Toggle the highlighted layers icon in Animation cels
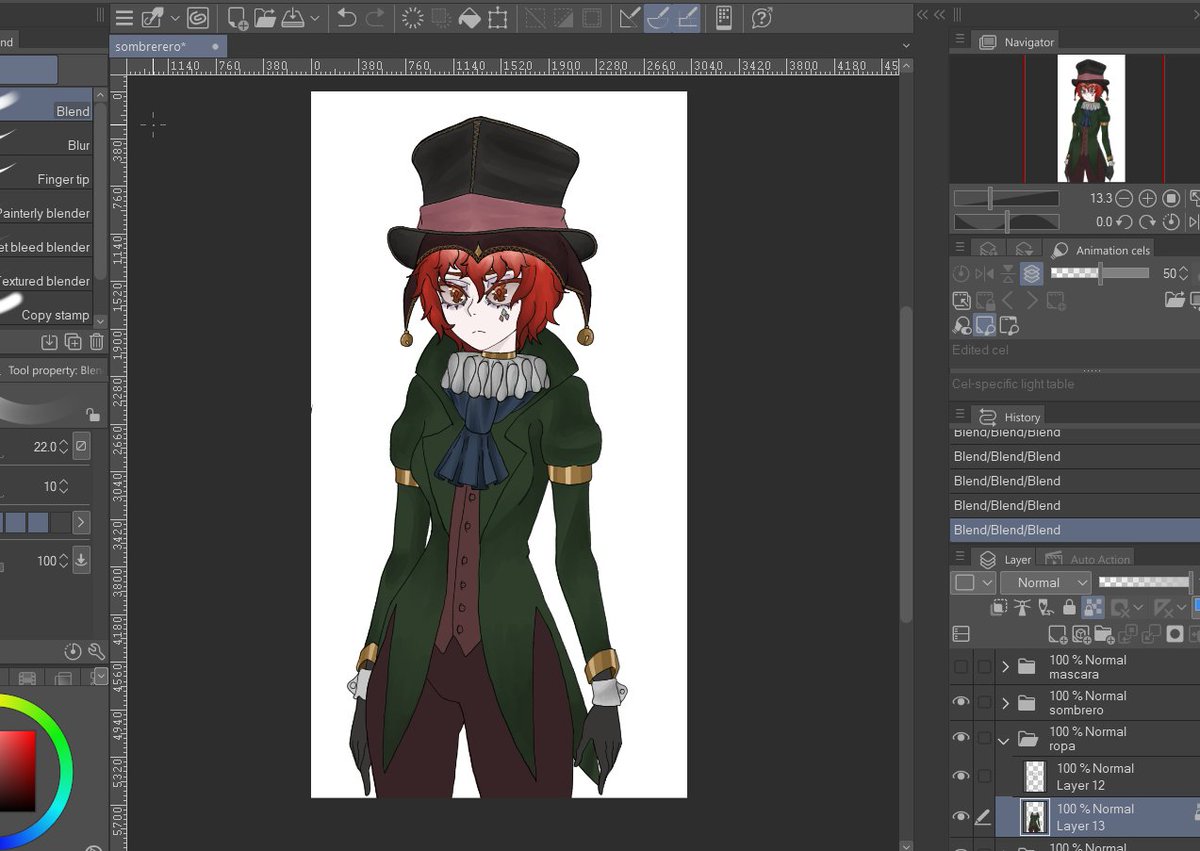 click(x=1032, y=273)
